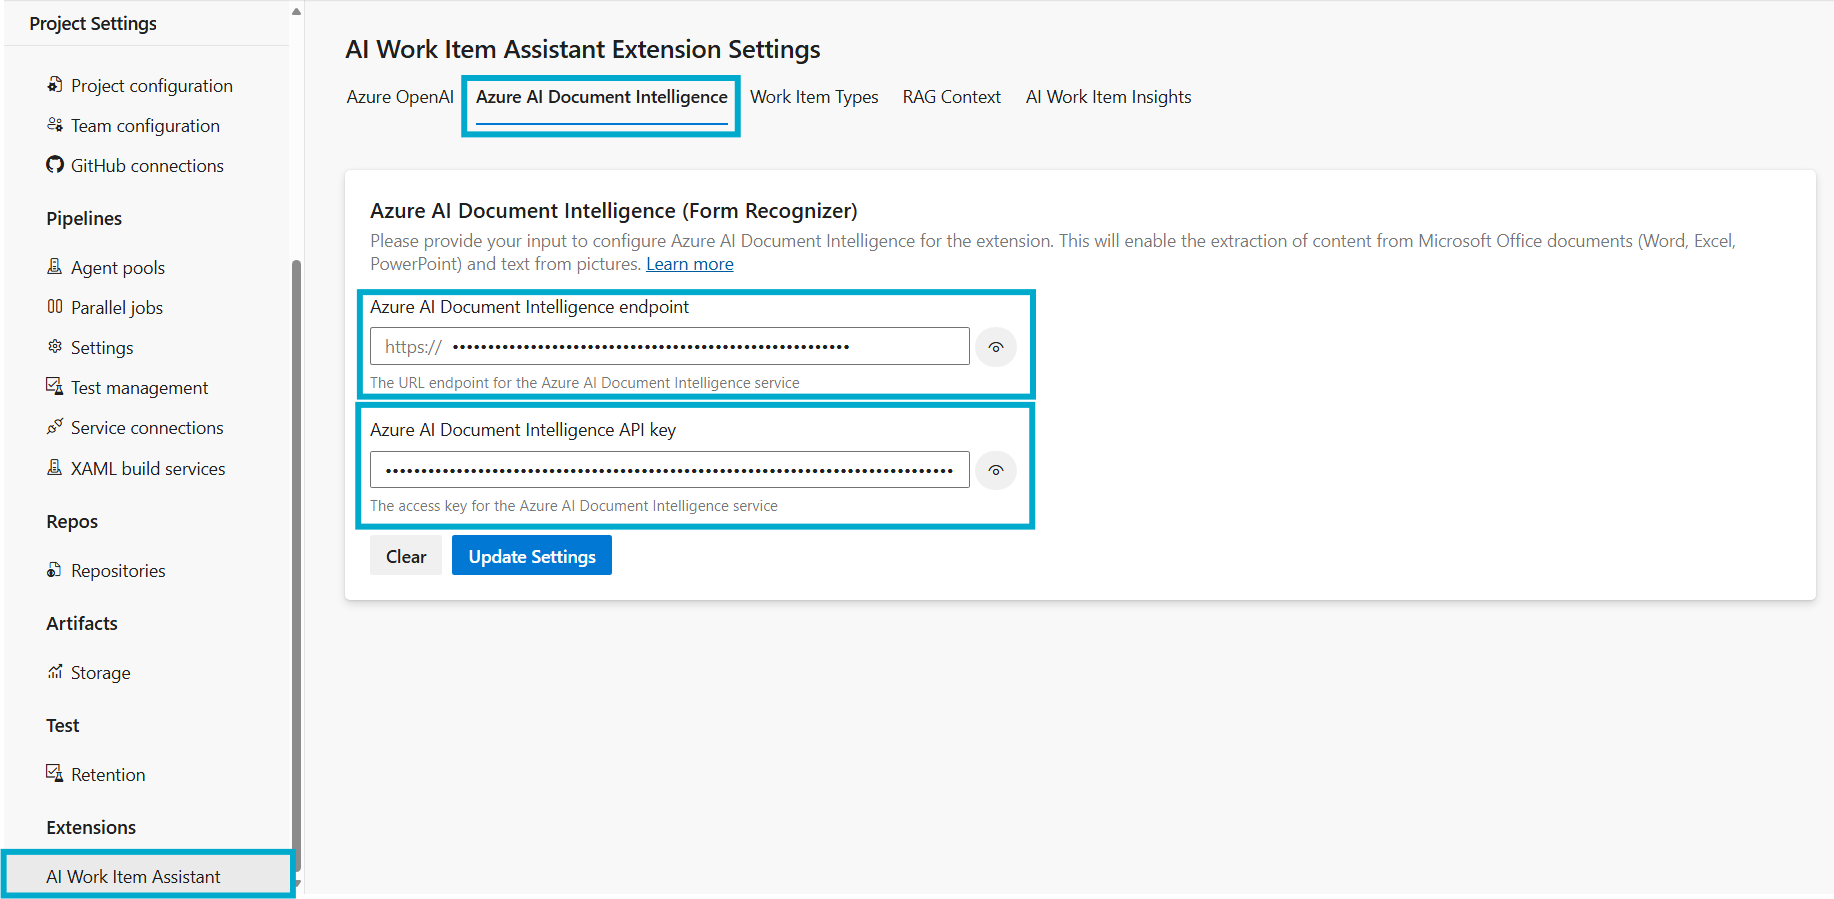Image resolution: width=1834 pixels, height=899 pixels.
Task: Open the AI Work Item Insights tab
Action: (x=1108, y=97)
